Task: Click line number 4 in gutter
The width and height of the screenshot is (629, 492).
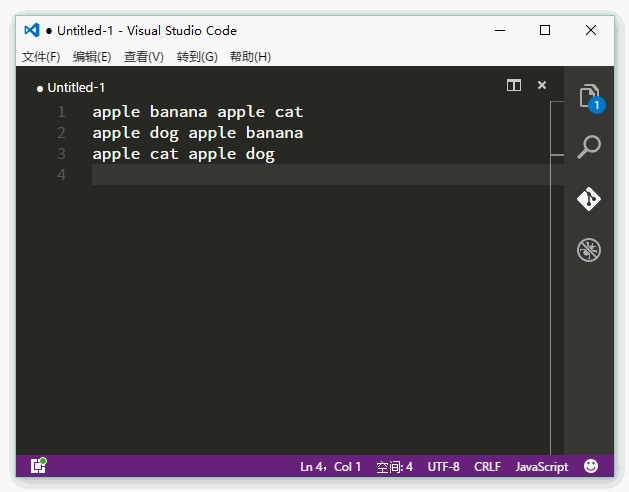Action: (61, 175)
